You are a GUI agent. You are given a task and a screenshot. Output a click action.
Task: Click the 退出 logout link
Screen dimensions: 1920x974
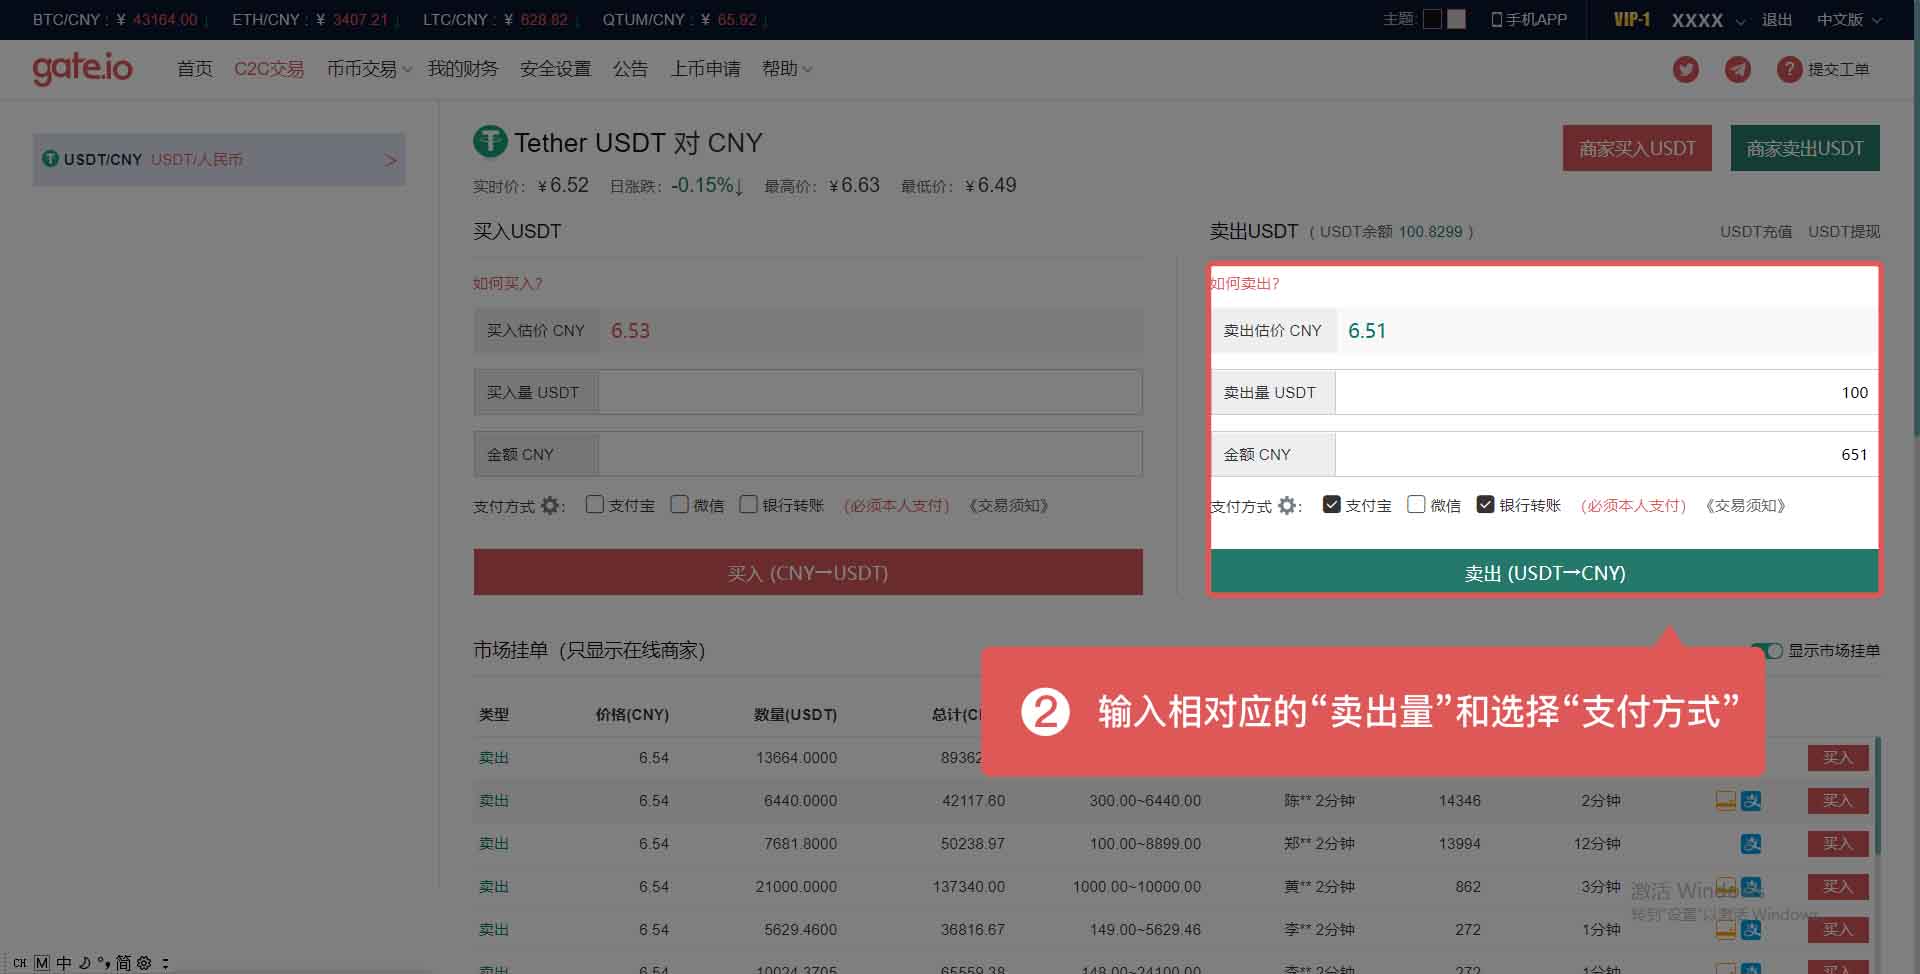1777,19
